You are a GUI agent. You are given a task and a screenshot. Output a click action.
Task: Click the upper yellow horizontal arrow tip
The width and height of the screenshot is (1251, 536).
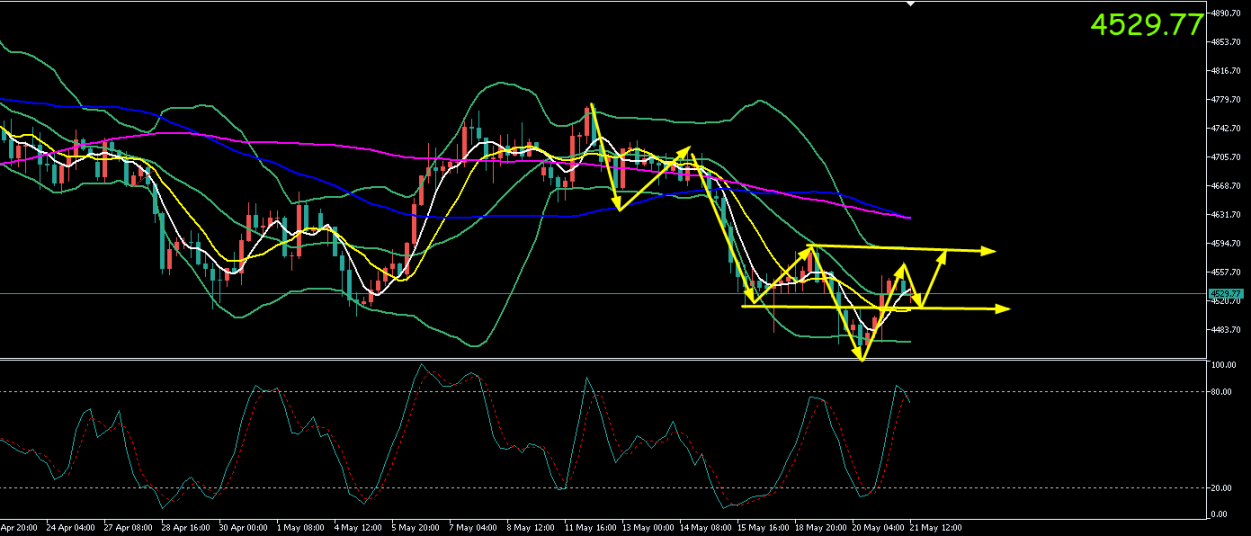[x=988, y=250]
